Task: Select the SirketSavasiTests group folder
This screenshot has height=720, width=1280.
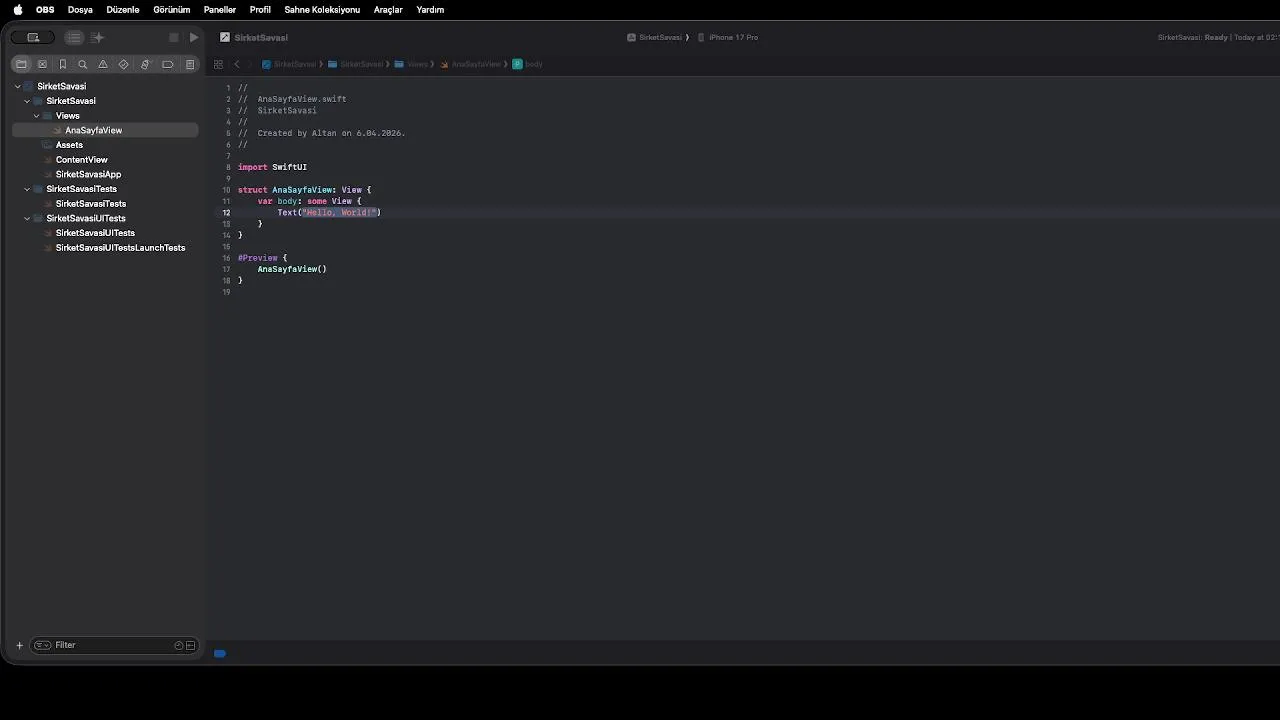Action: pos(105,189)
